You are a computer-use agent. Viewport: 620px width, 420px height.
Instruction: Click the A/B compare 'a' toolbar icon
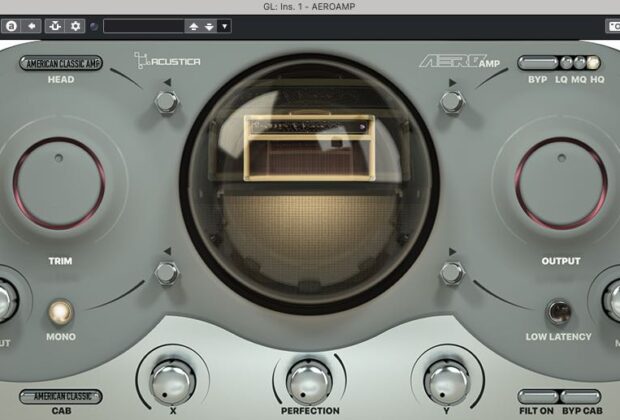11,26
